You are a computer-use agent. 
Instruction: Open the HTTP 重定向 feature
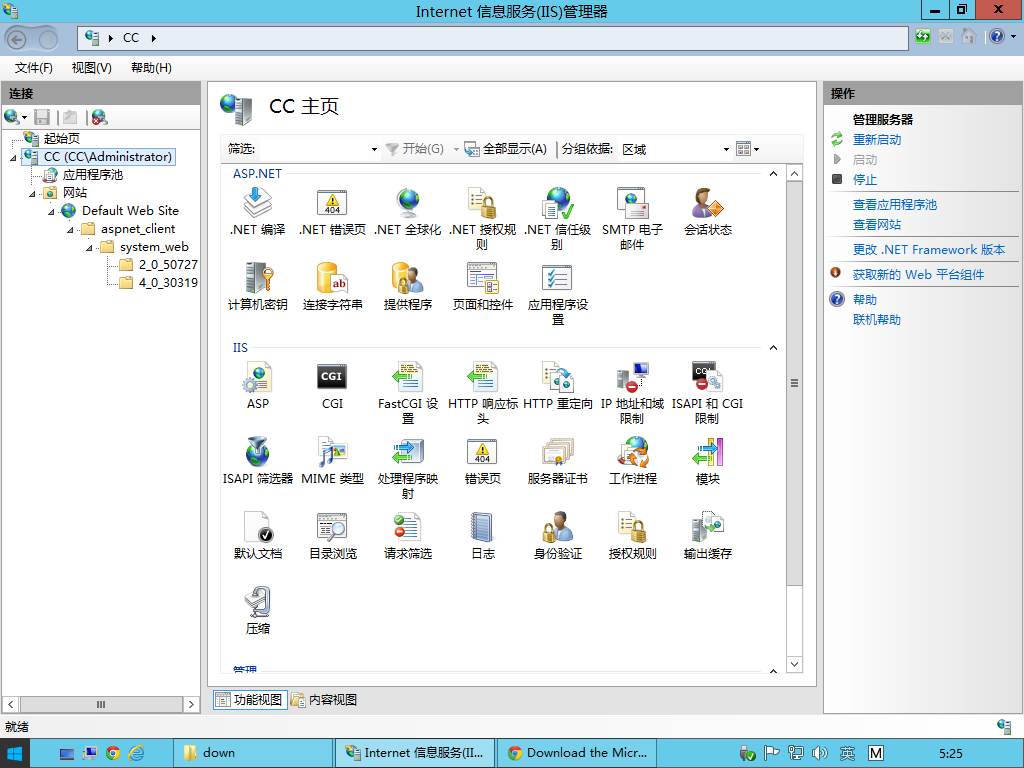tap(558, 386)
